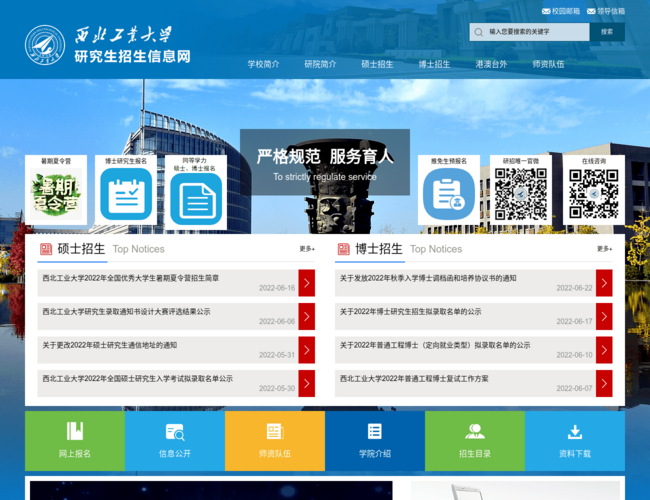Open 硕士招生 nav menu
This screenshot has height=500, width=650.
(377, 64)
